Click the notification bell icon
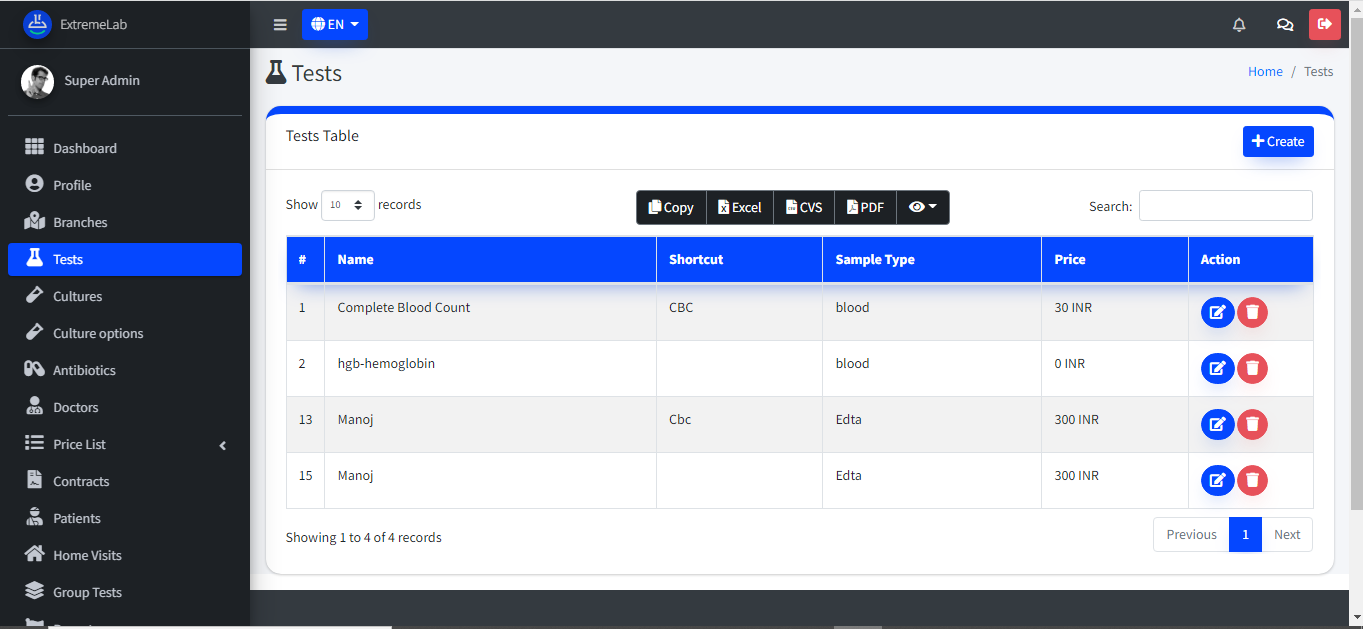The image size is (1363, 629). 1239,25
